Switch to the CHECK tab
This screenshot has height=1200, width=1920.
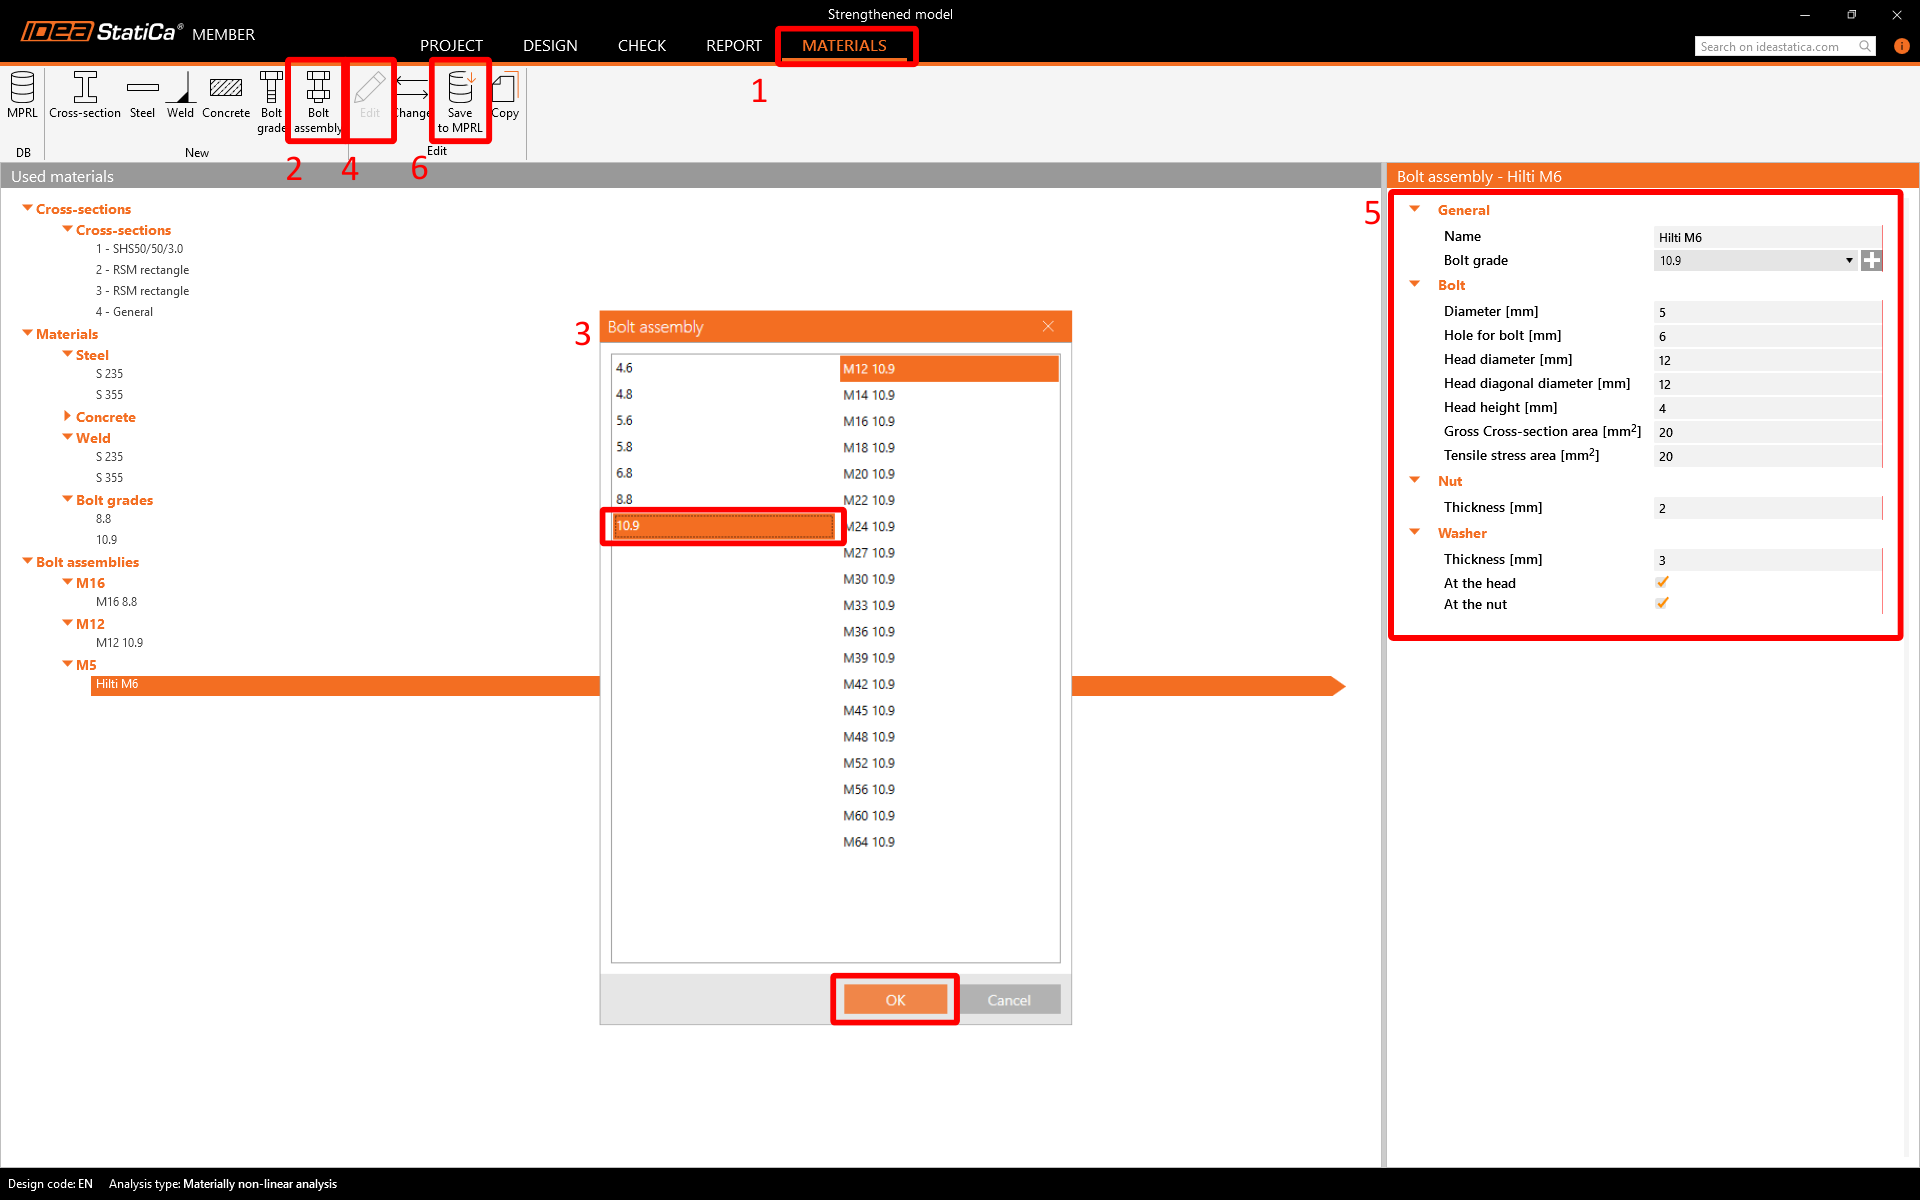tap(641, 45)
